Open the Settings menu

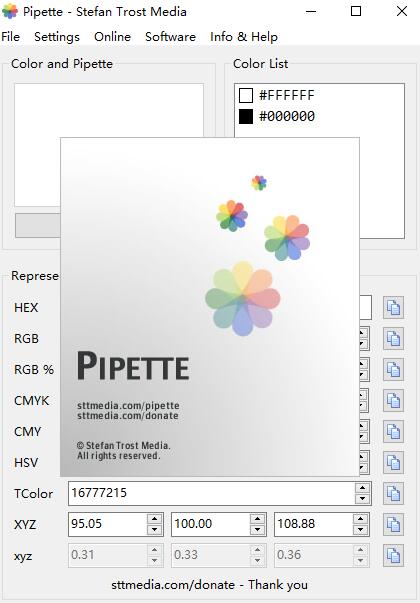pyautogui.click(x=57, y=37)
